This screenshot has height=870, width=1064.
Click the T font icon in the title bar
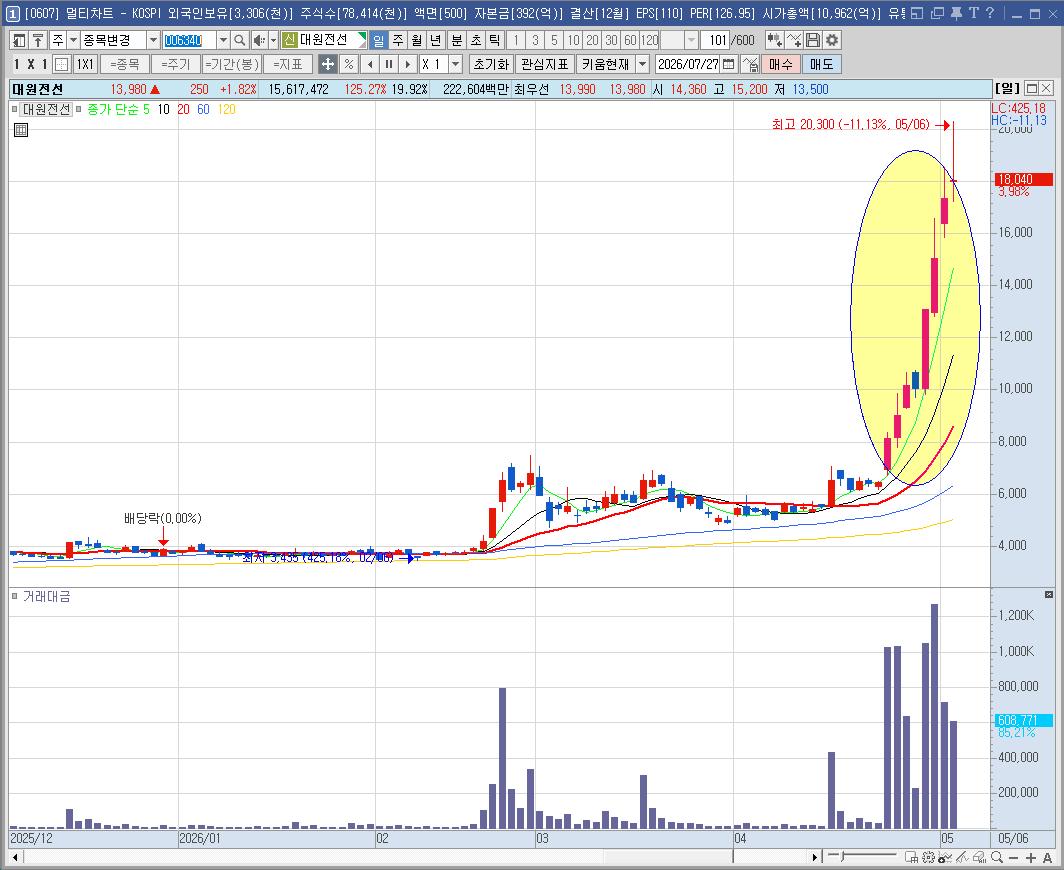point(973,13)
